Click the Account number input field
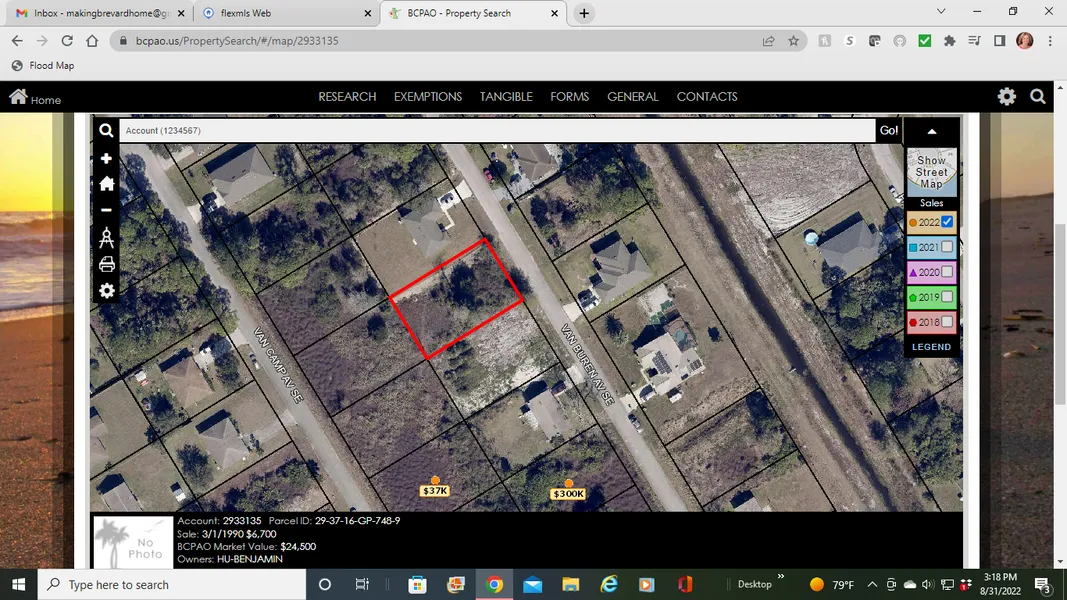Viewport: 1067px width, 600px height. [497, 131]
